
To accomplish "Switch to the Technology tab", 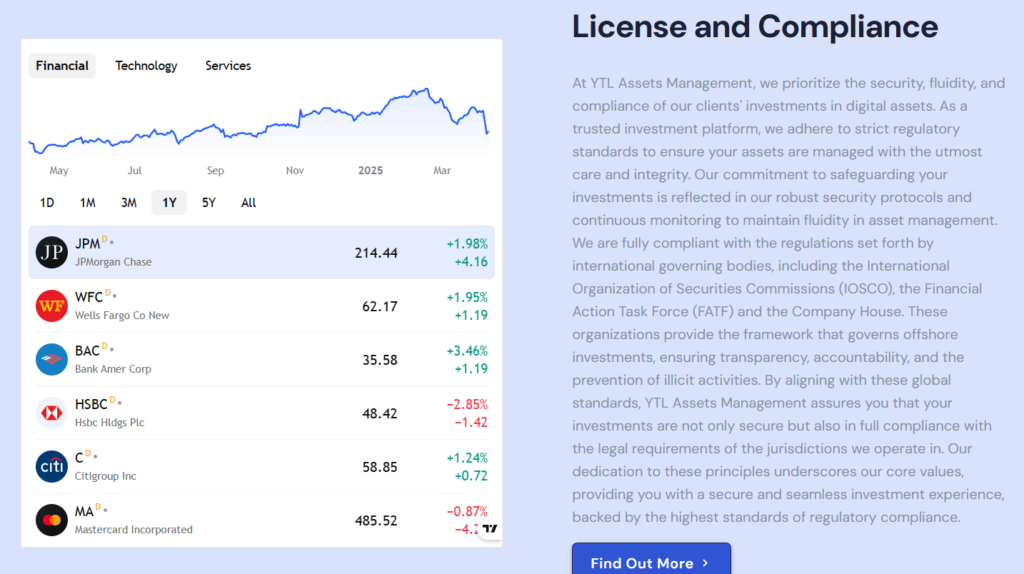I will point(146,66).
